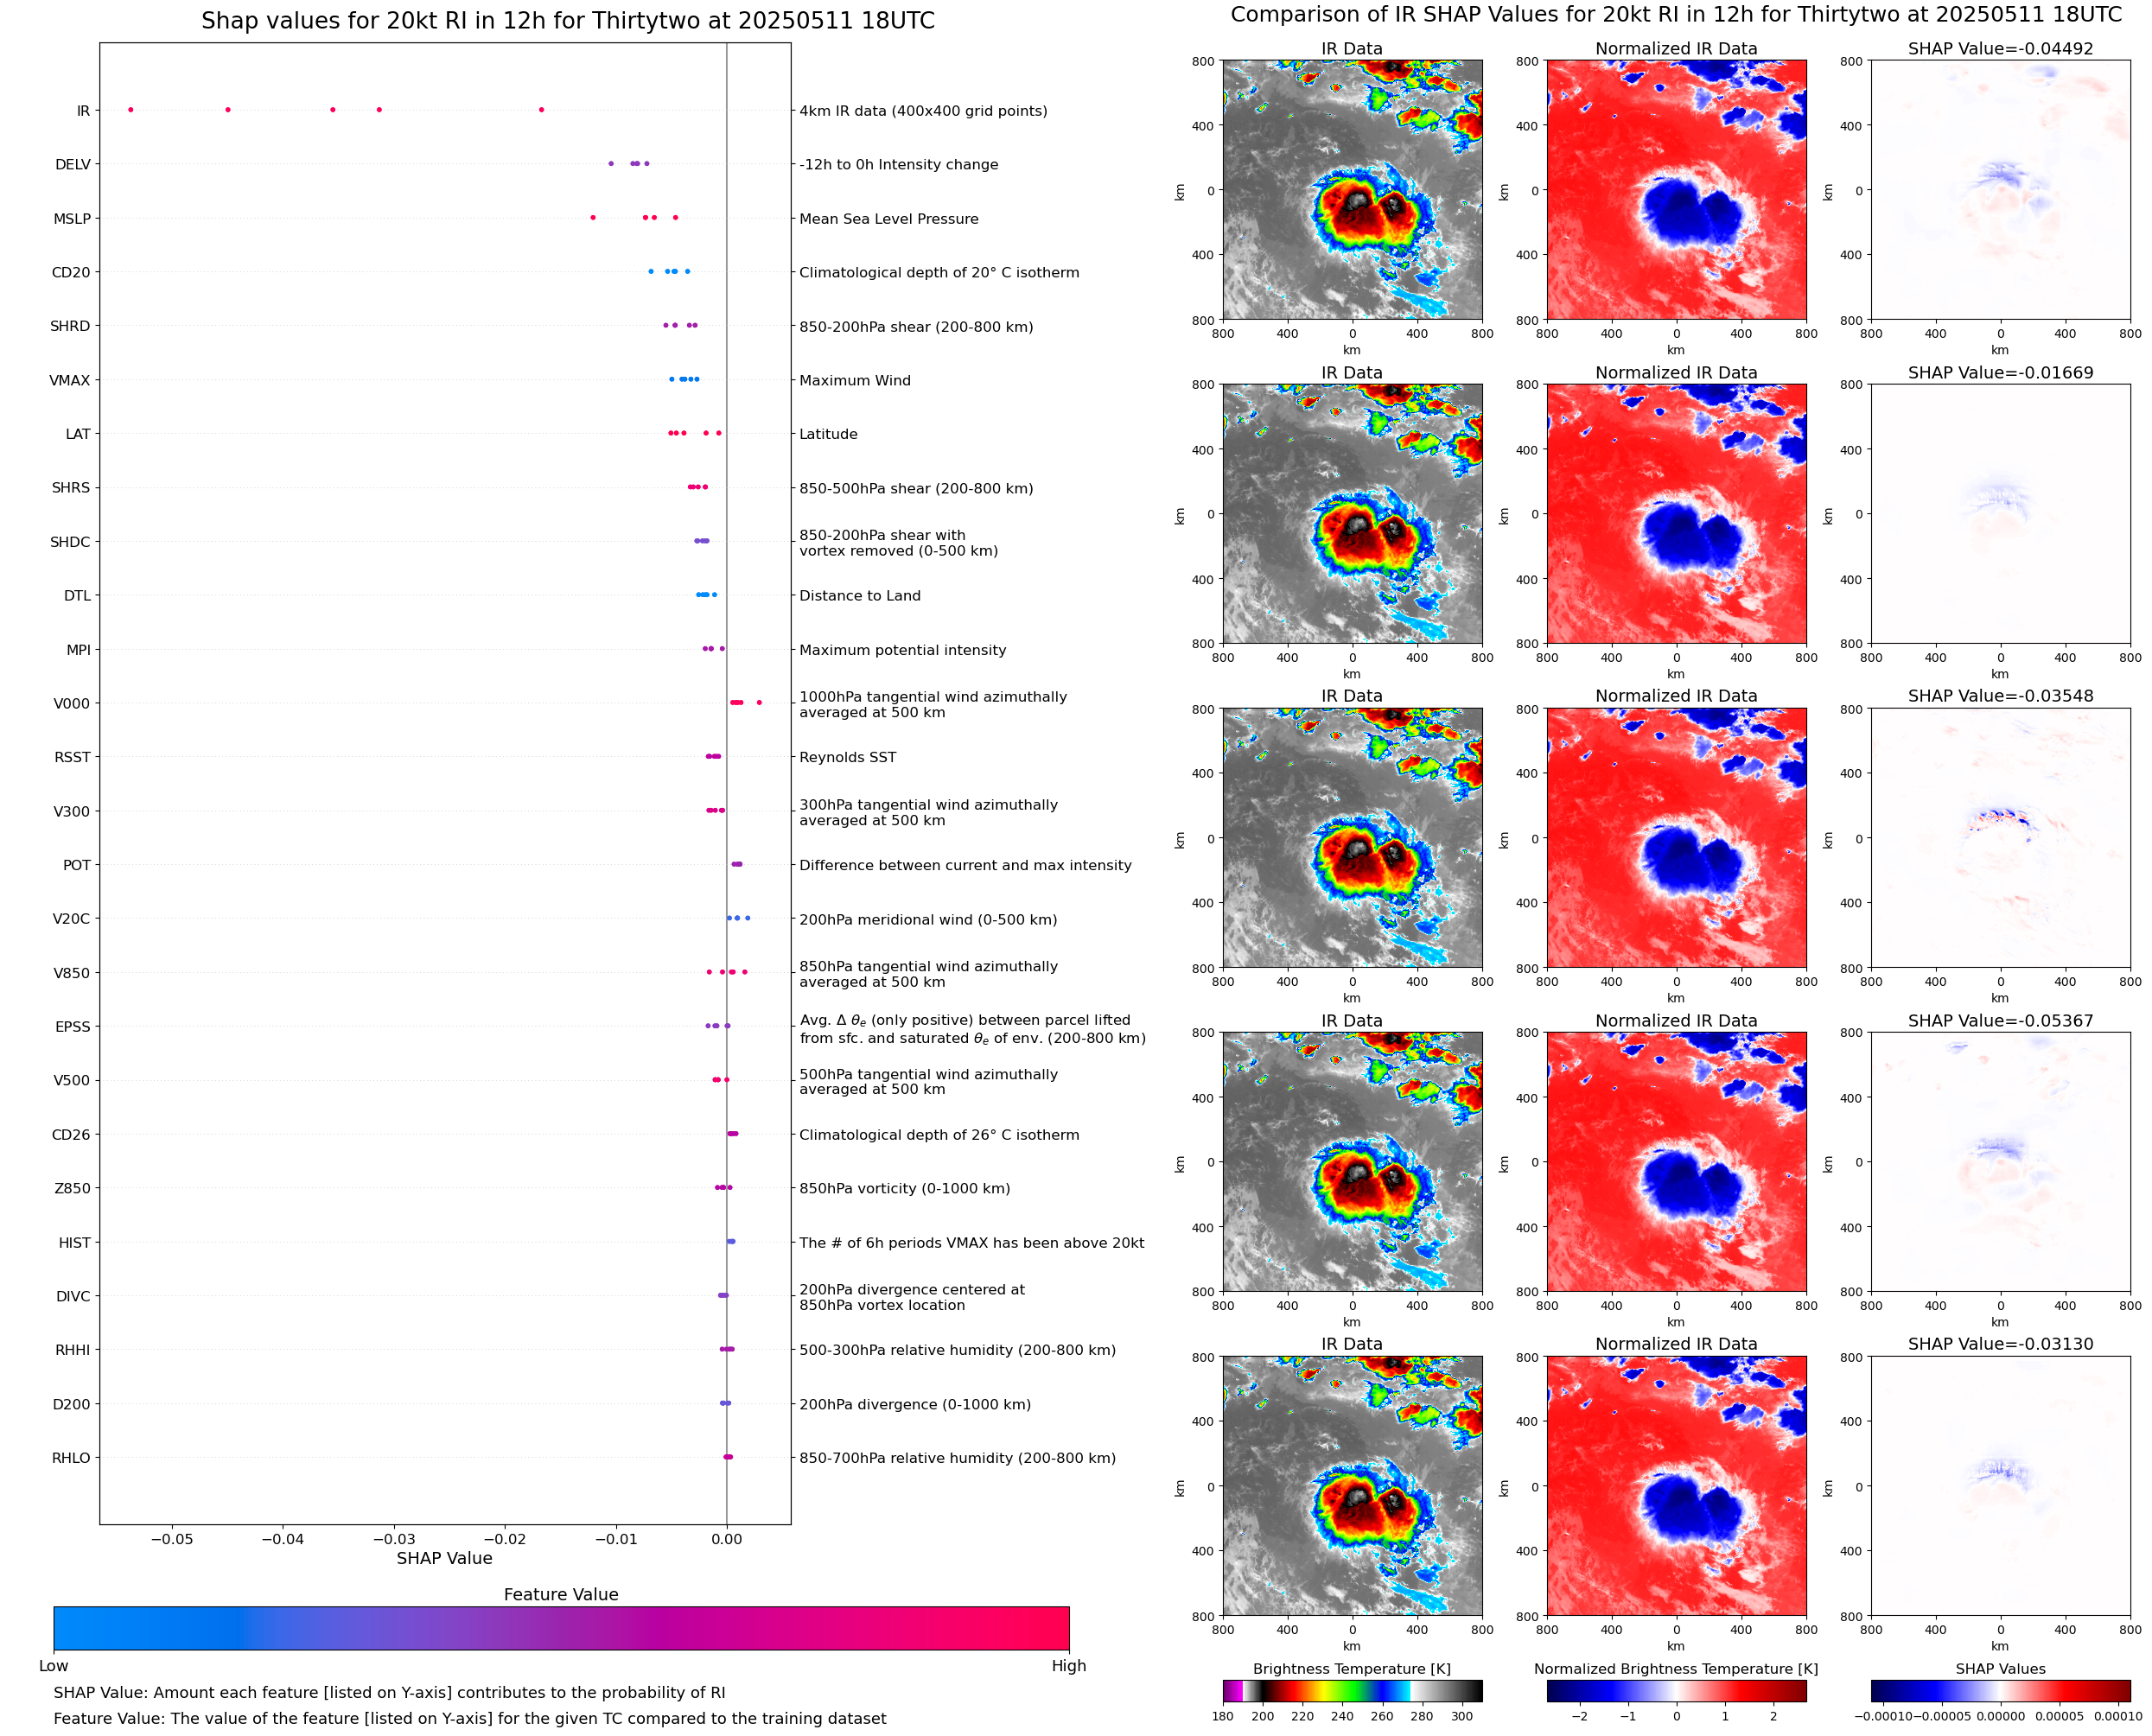Click the Mean Sea Level Pressure description
The image size is (2152, 1736).
coord(888,219)
